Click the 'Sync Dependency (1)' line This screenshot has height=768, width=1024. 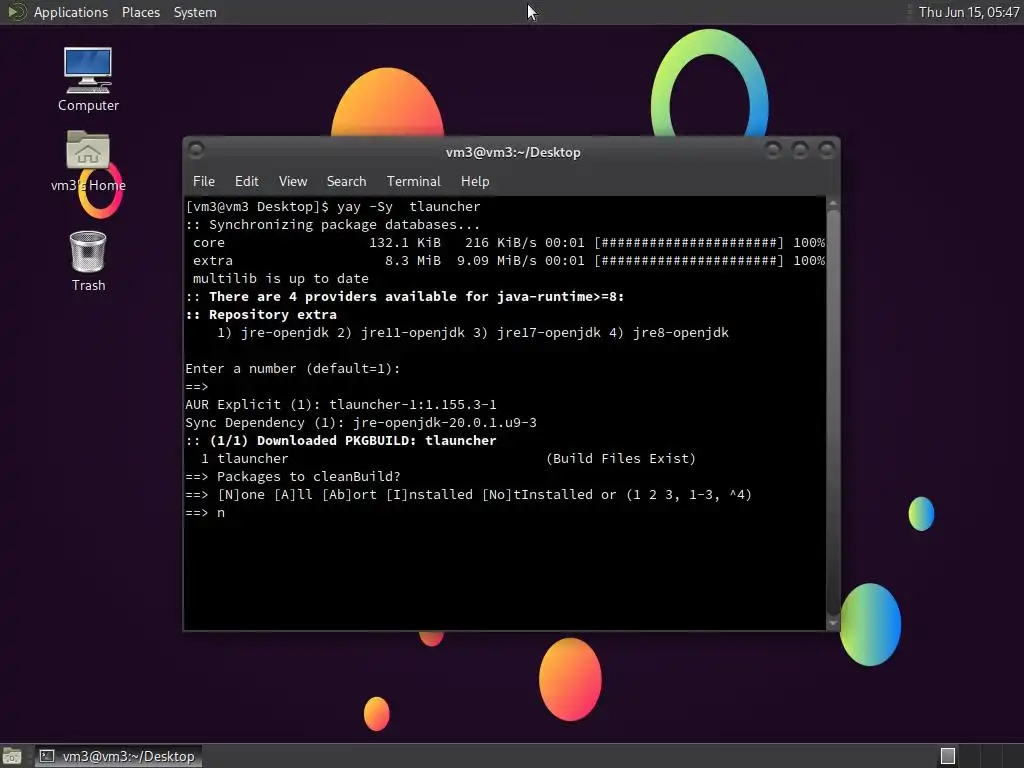(x=361, y=423)
